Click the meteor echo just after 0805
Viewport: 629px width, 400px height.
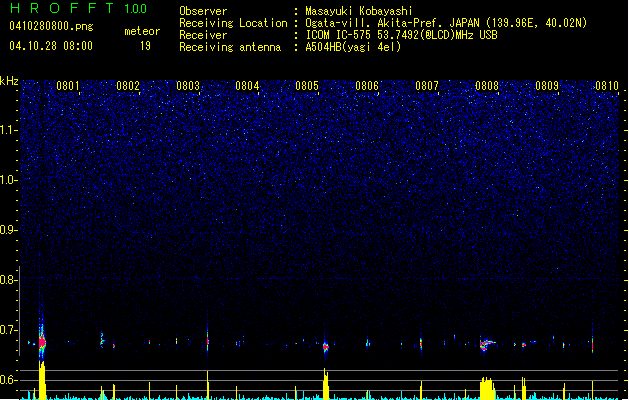pos(326,347)
